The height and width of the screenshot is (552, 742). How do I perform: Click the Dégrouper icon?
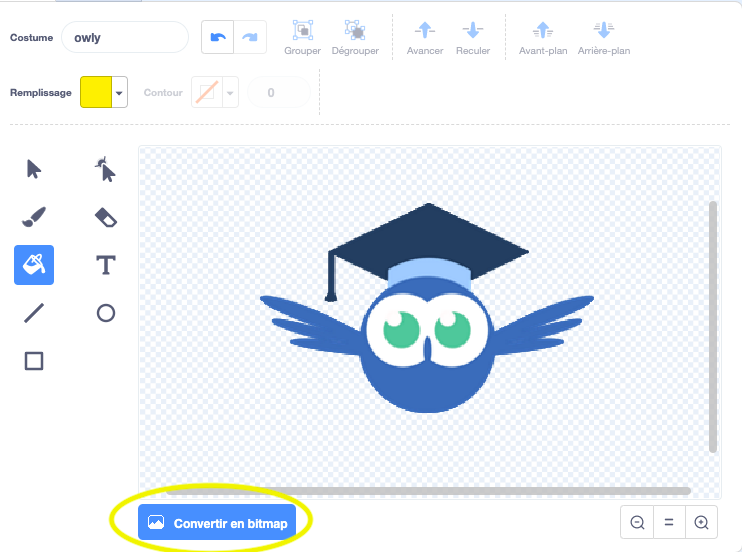(355, 30)
